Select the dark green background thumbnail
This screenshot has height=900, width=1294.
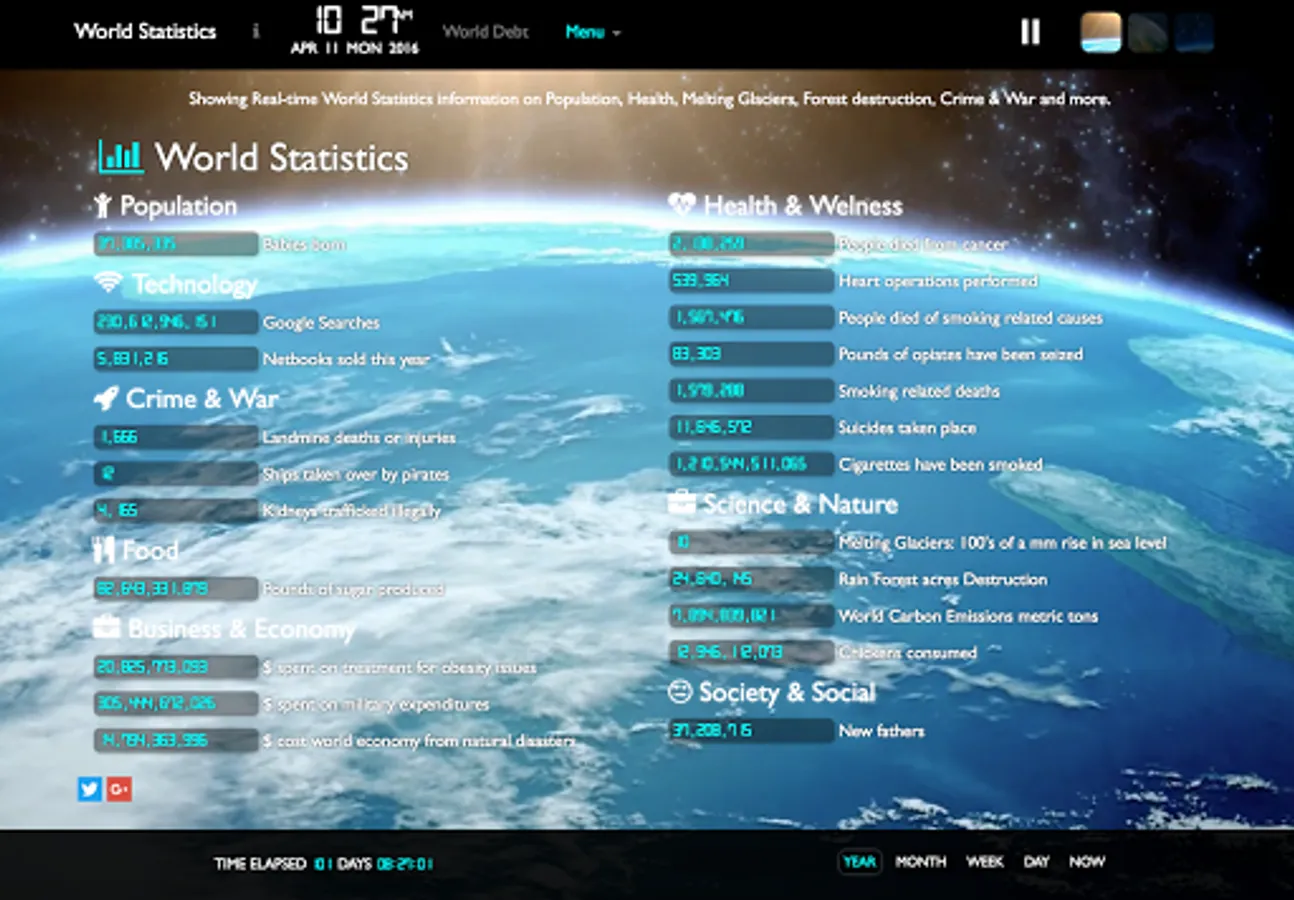pos(1148,32)
